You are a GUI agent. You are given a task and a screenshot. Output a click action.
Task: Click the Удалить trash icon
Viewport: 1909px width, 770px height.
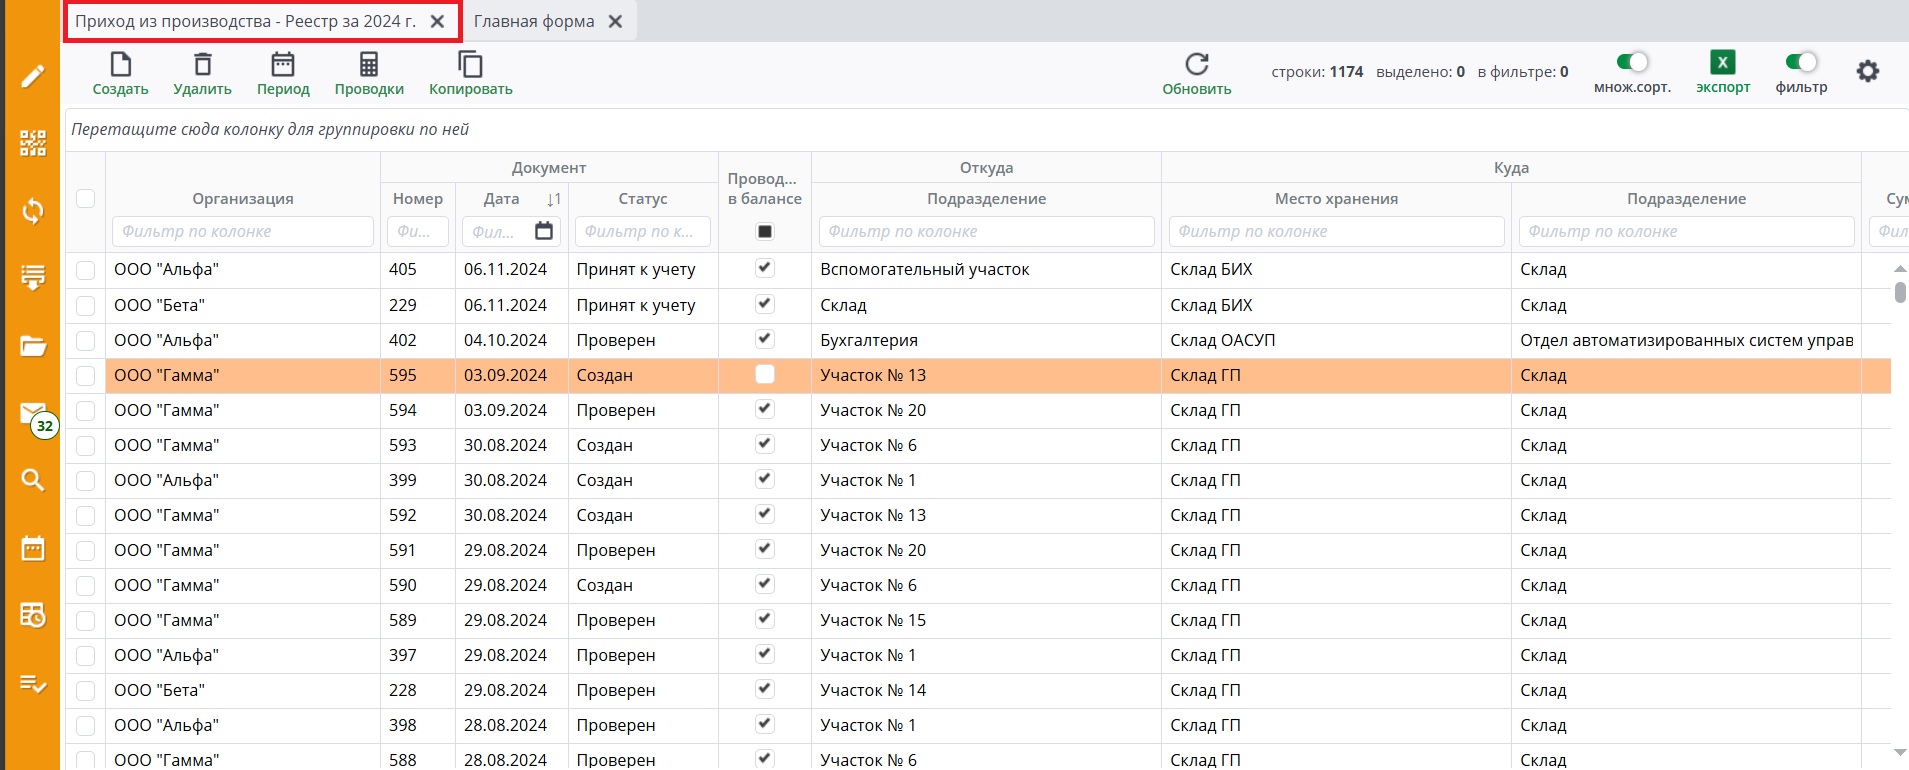pyautogui.click(x=202, y=65)
